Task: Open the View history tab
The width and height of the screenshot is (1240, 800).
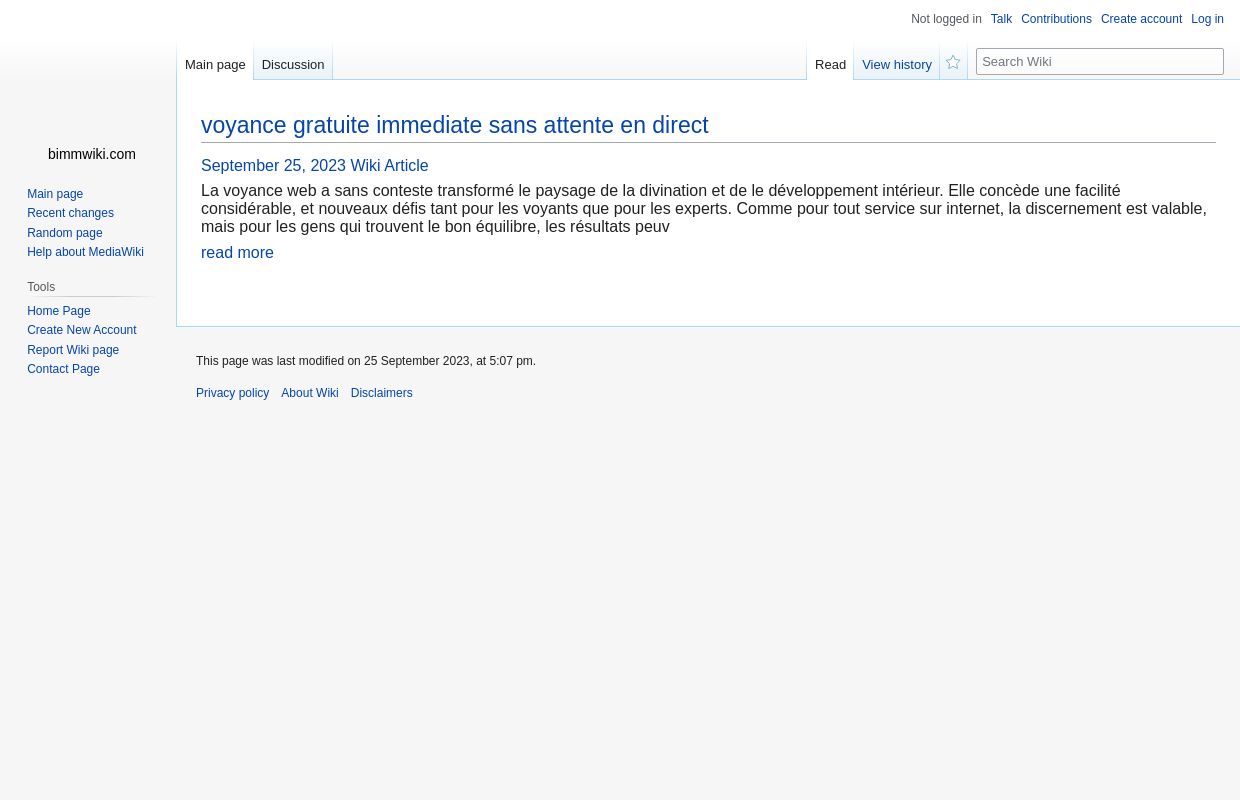Action: click(896, 64)
